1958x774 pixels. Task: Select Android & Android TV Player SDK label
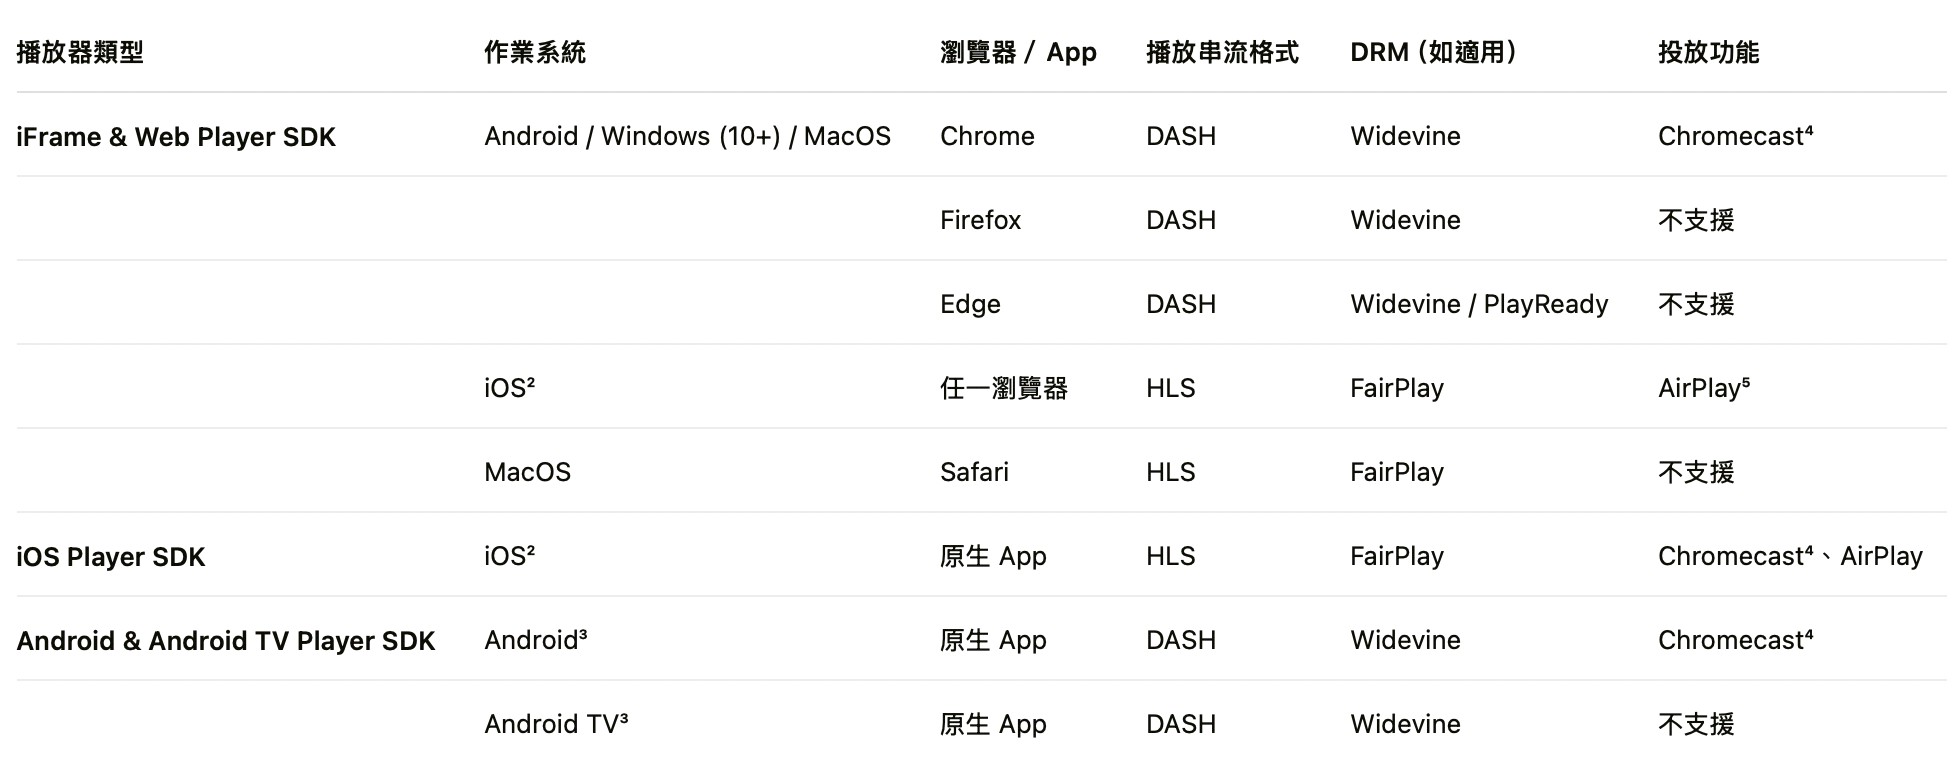click(x=226, y=641)
